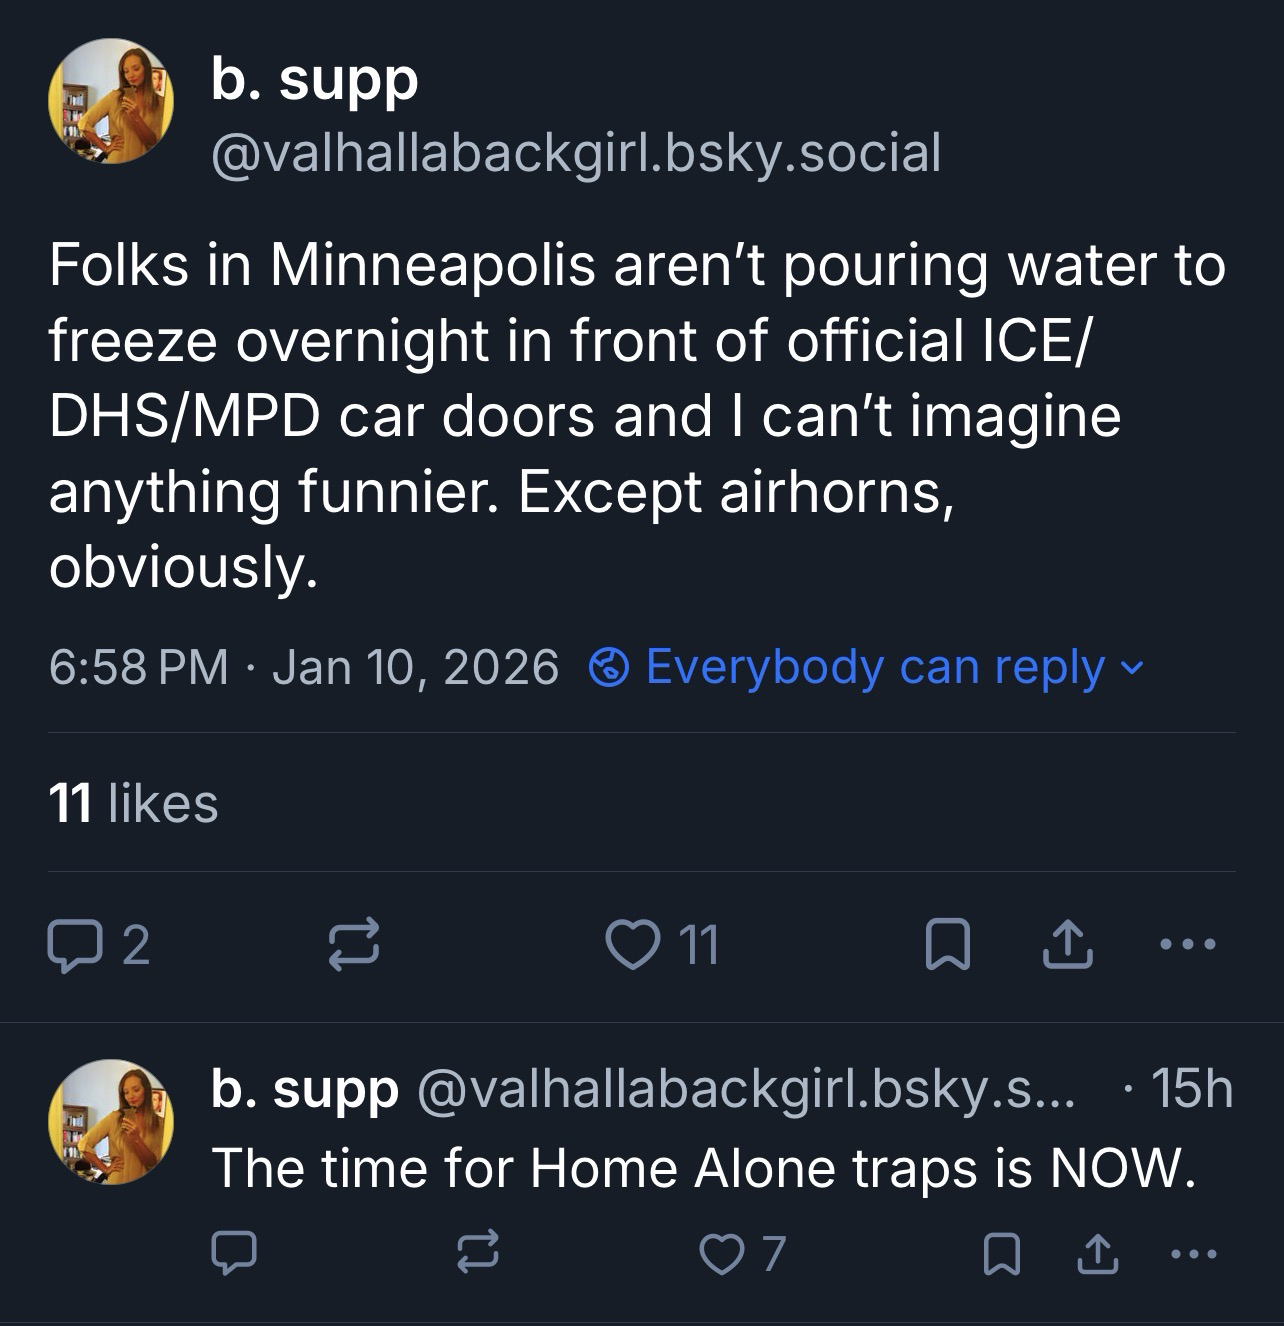Like the main post with heart icon
This screenshot has height=1326, width=1284.
click(631, 946)
